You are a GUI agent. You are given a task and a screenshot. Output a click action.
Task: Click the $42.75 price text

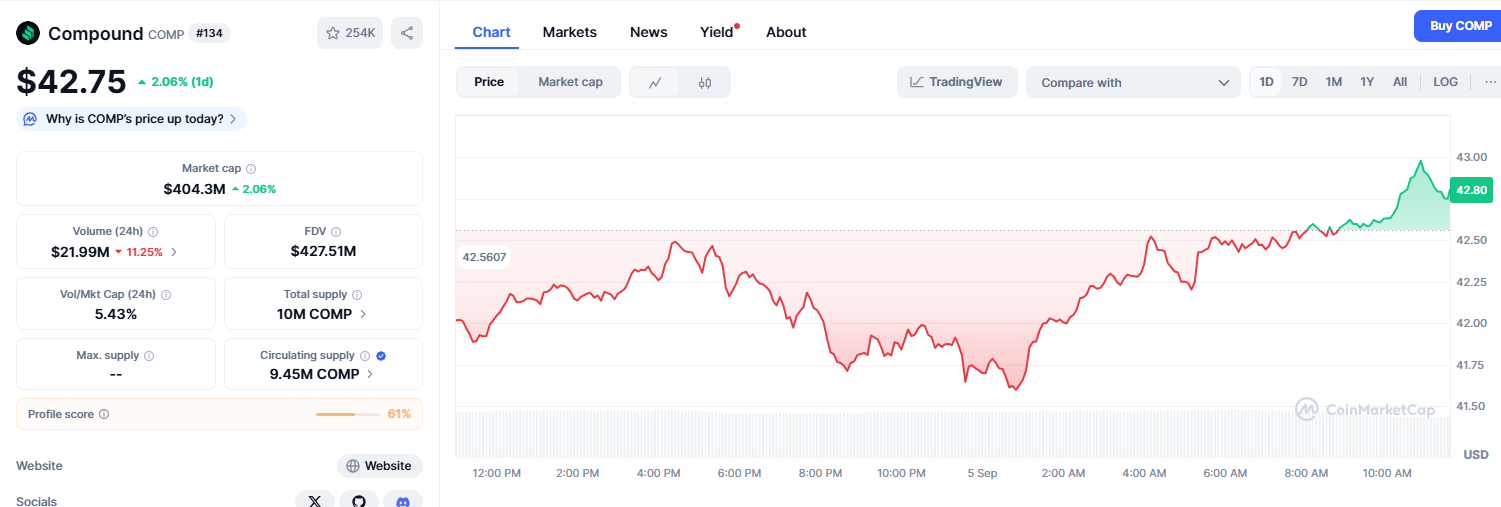coord(71,81)
